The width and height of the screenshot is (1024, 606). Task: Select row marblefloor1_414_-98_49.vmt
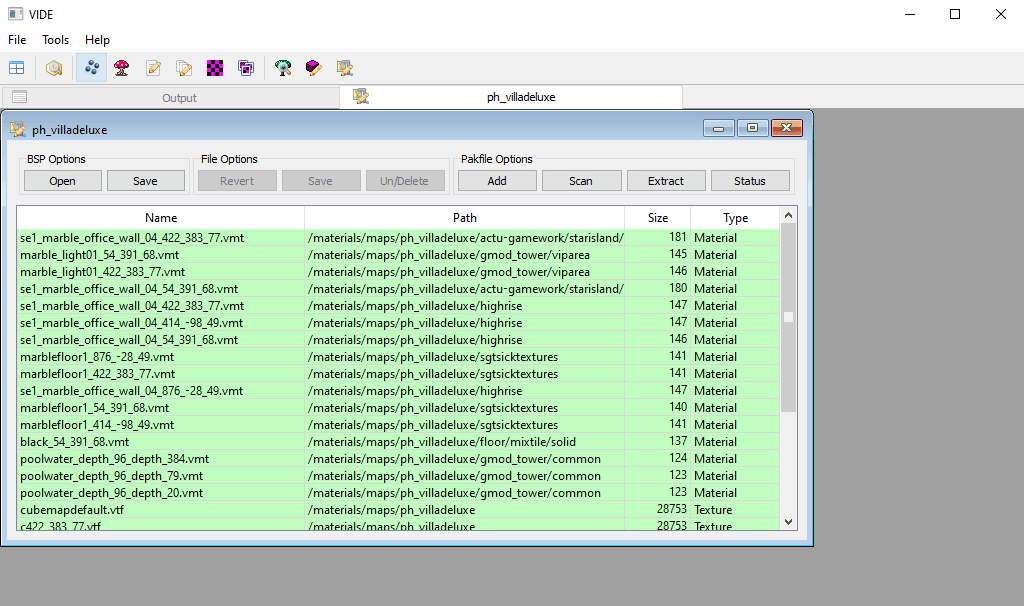[398, 424]
